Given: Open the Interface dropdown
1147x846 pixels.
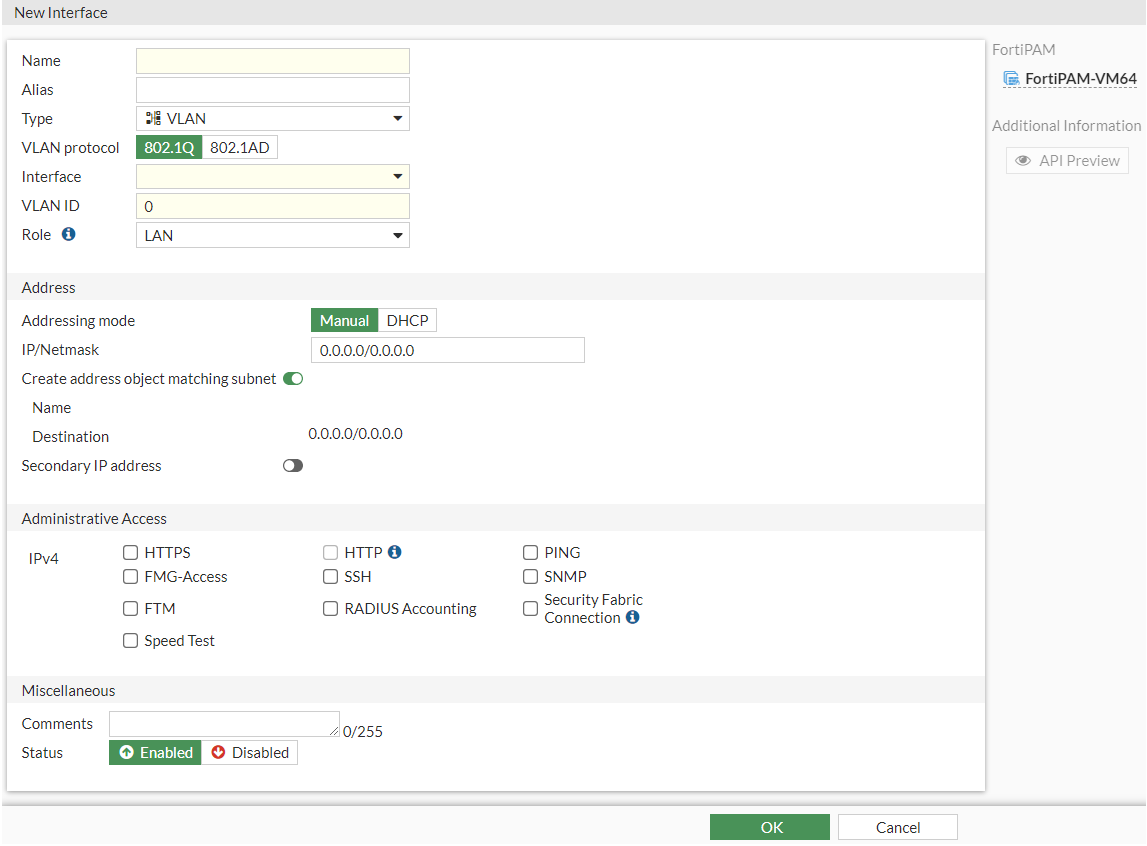Looking at the screenshot, I should point(398,176).
